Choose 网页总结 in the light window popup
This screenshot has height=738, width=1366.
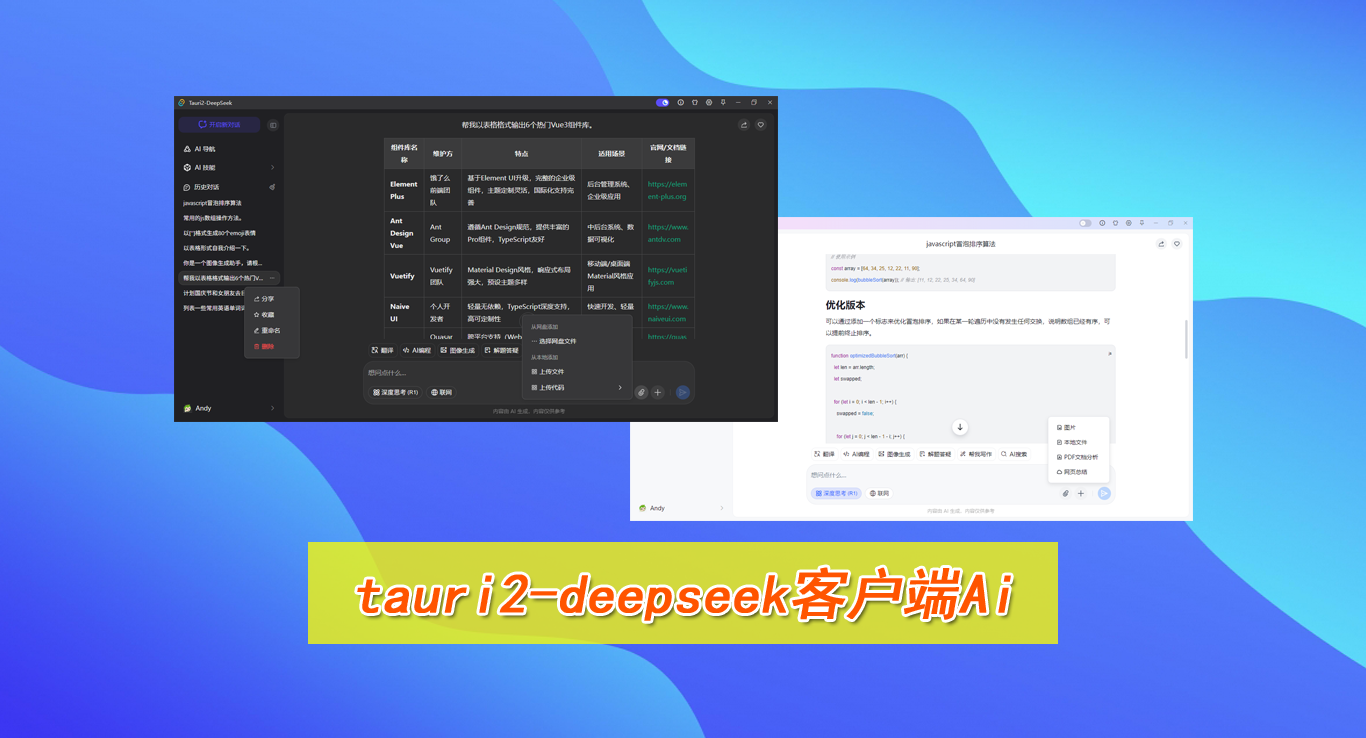point(1078,472)
